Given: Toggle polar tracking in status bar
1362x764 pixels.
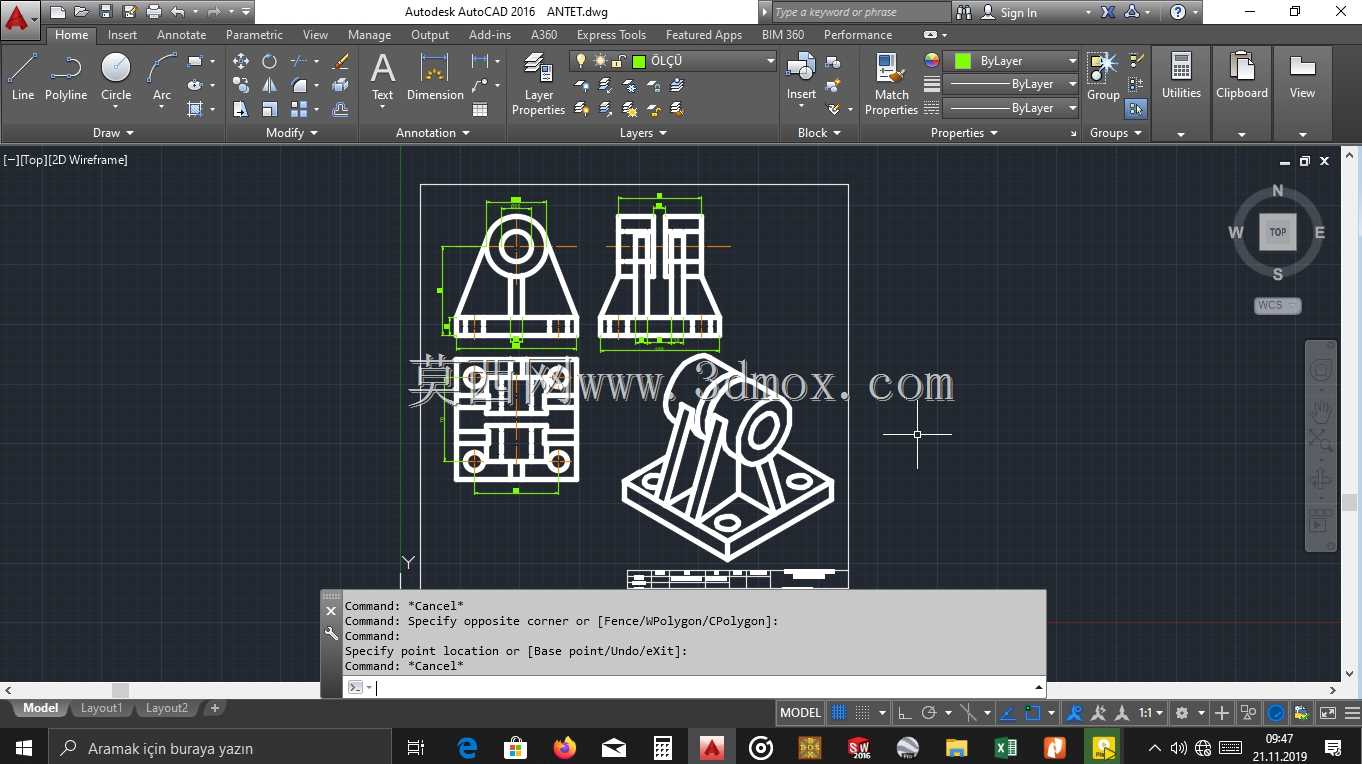Looking at the screenshot, I should coord(930,713).
